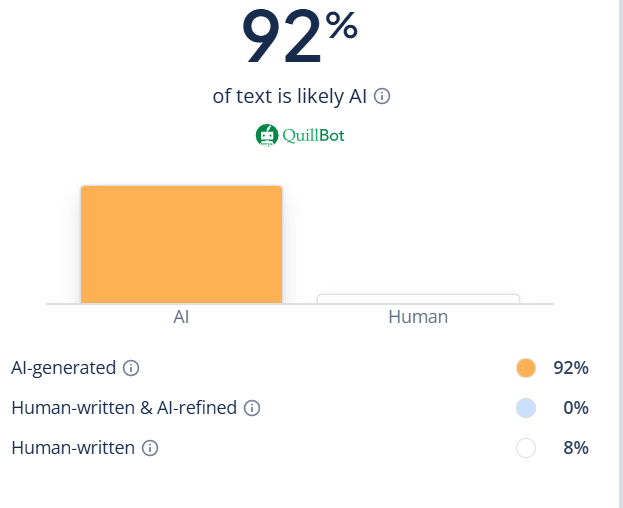Screen dimensions: 623x508
Task: Click the 8% value in Human-written row
Action: point(576,448)
